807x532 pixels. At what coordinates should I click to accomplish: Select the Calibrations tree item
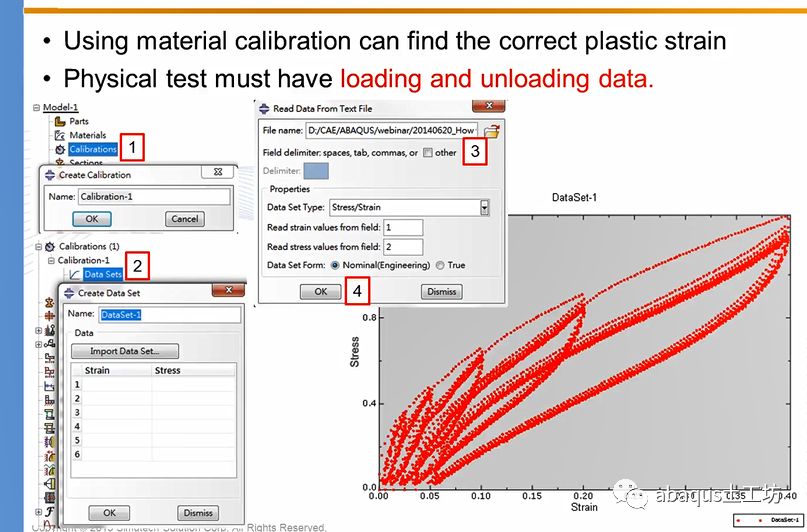tap(93, 149)
